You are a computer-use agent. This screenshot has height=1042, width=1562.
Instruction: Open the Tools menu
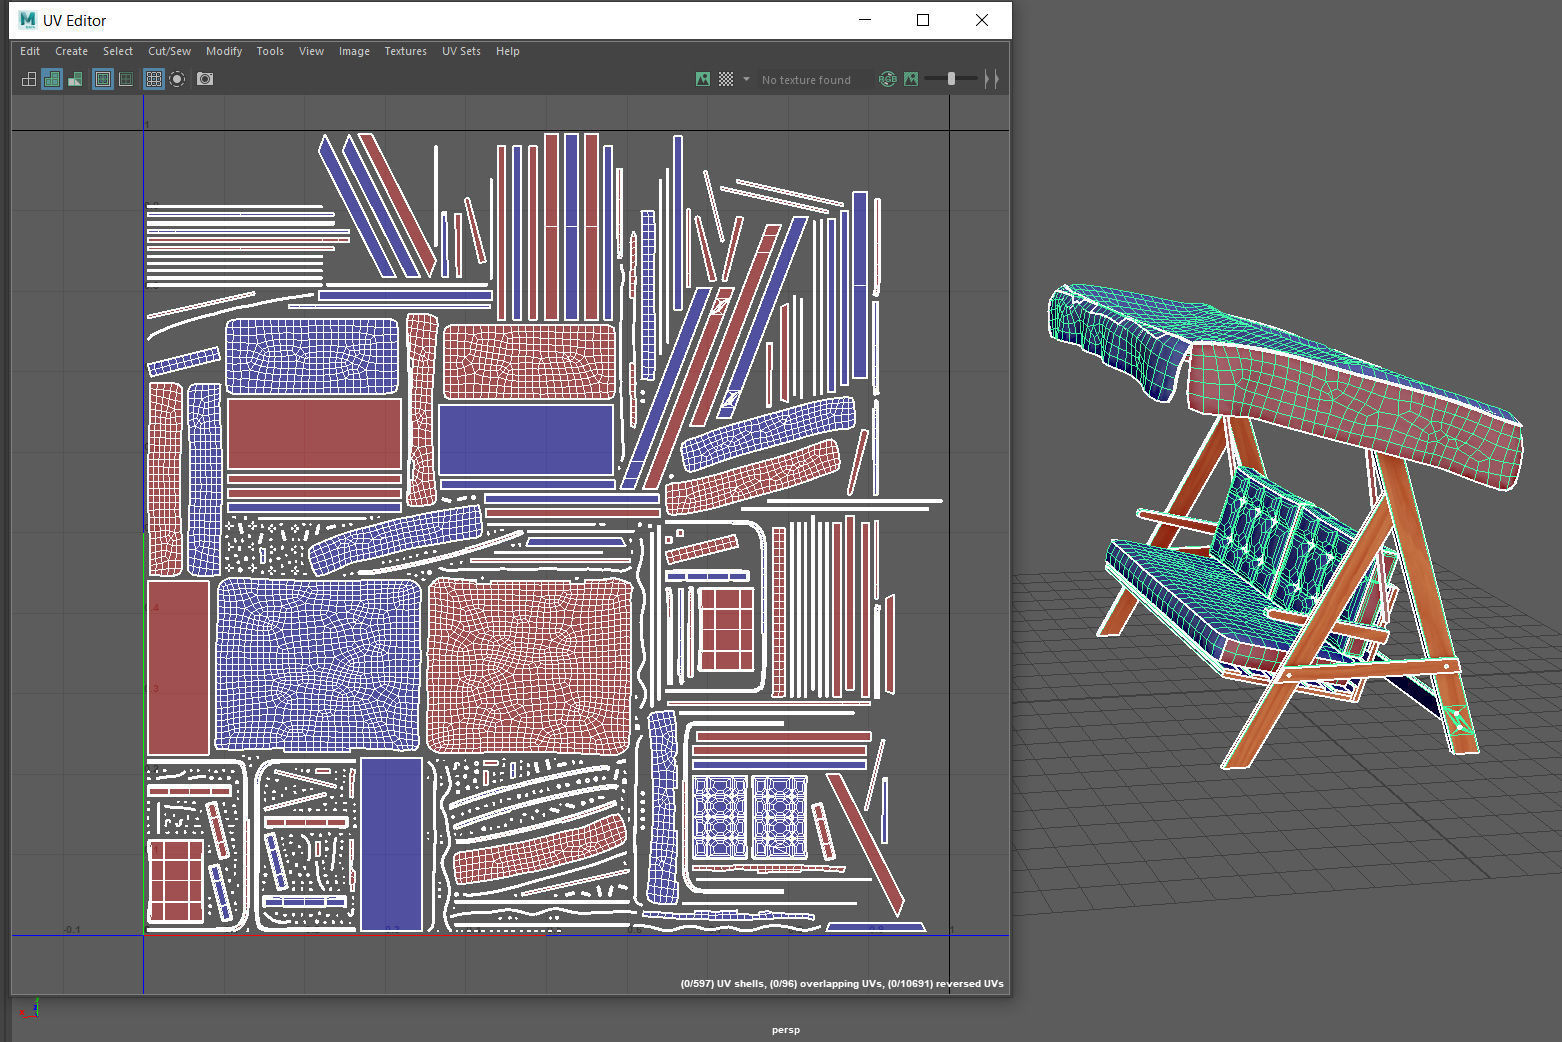(270, 51)
